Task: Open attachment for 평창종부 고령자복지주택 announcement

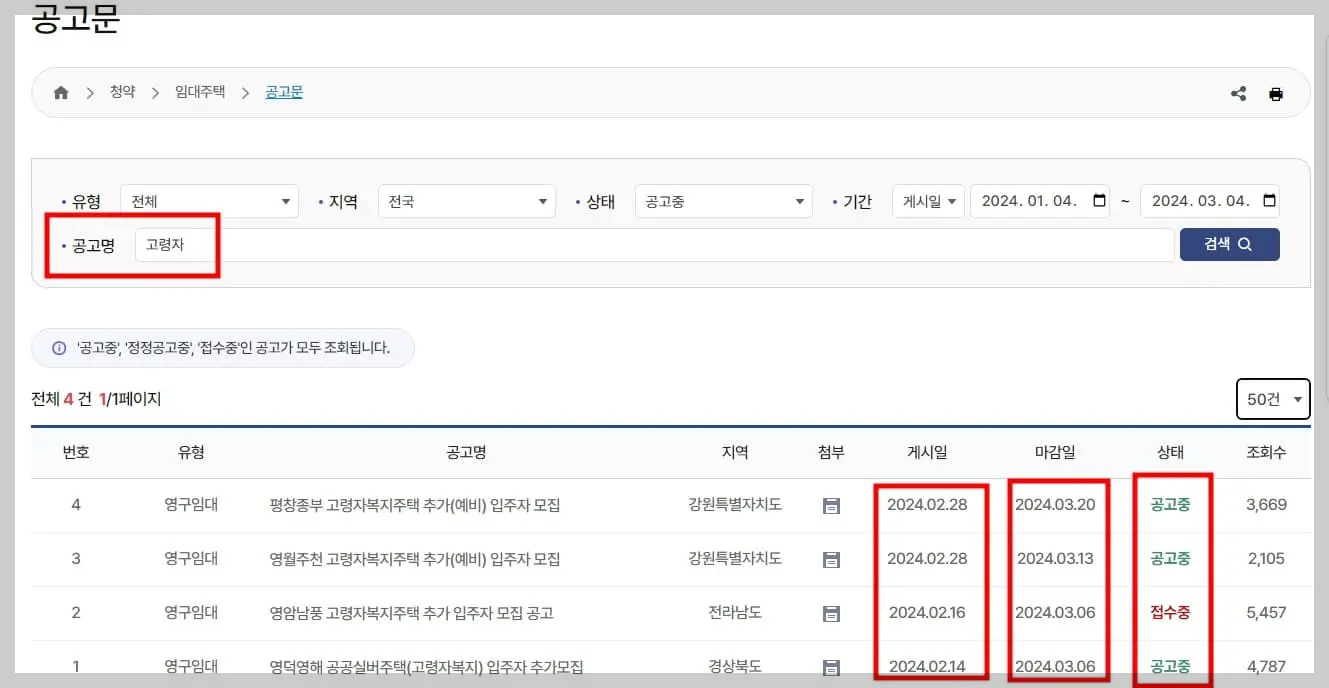Action: [831, 505]
